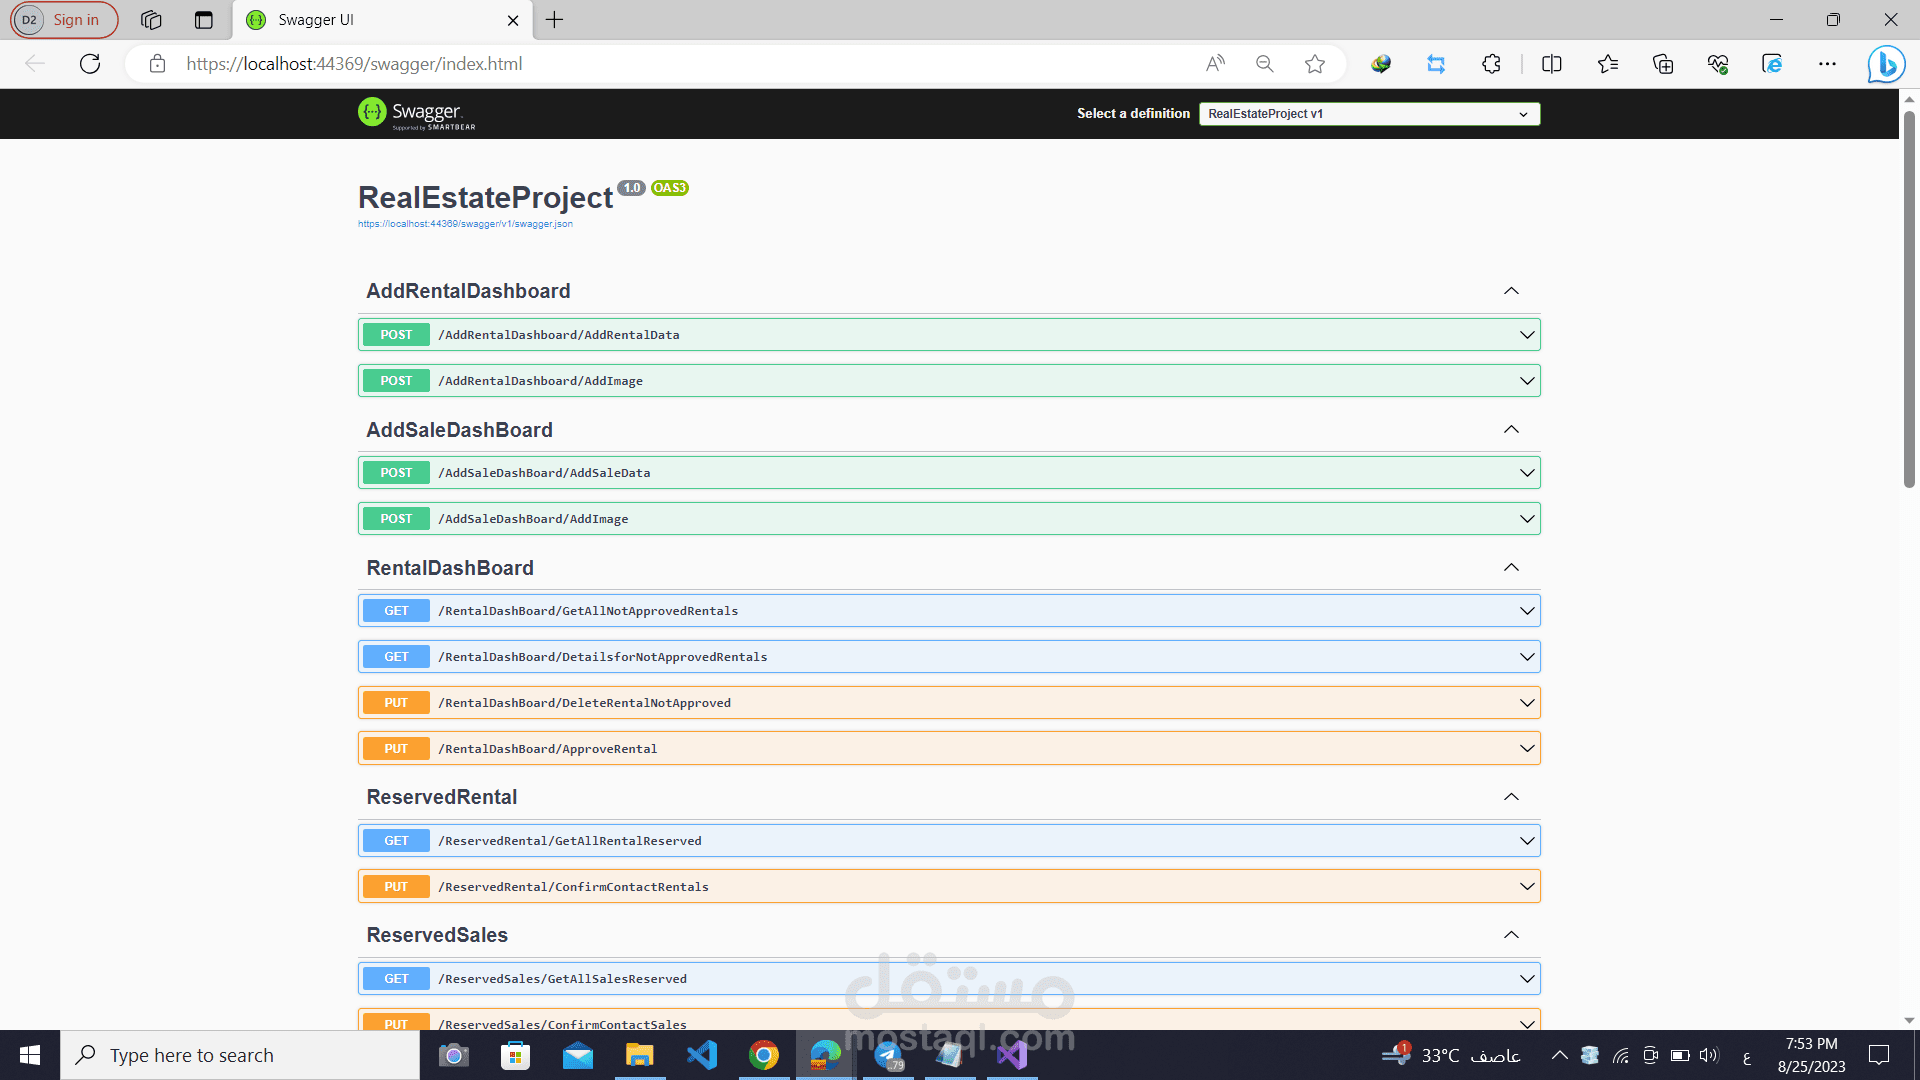Open Visual Studio Code from taskbar
This screenshot has height=1080, width=1920.
[702, 1055]
